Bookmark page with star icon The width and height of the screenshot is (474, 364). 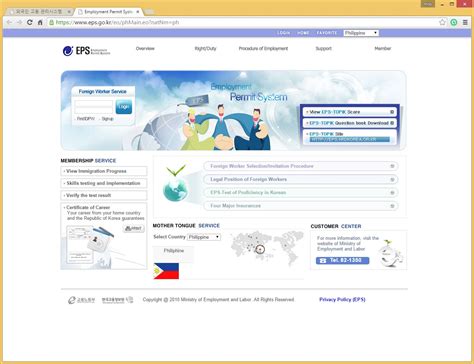(442, 22)
